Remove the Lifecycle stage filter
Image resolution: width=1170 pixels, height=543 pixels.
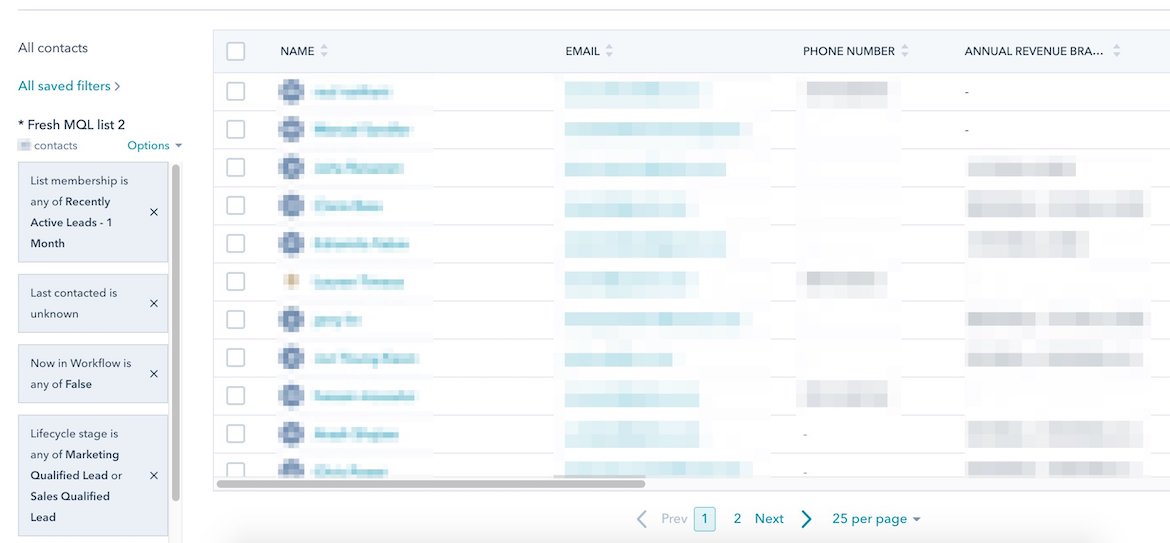click(x=153, y=476)
